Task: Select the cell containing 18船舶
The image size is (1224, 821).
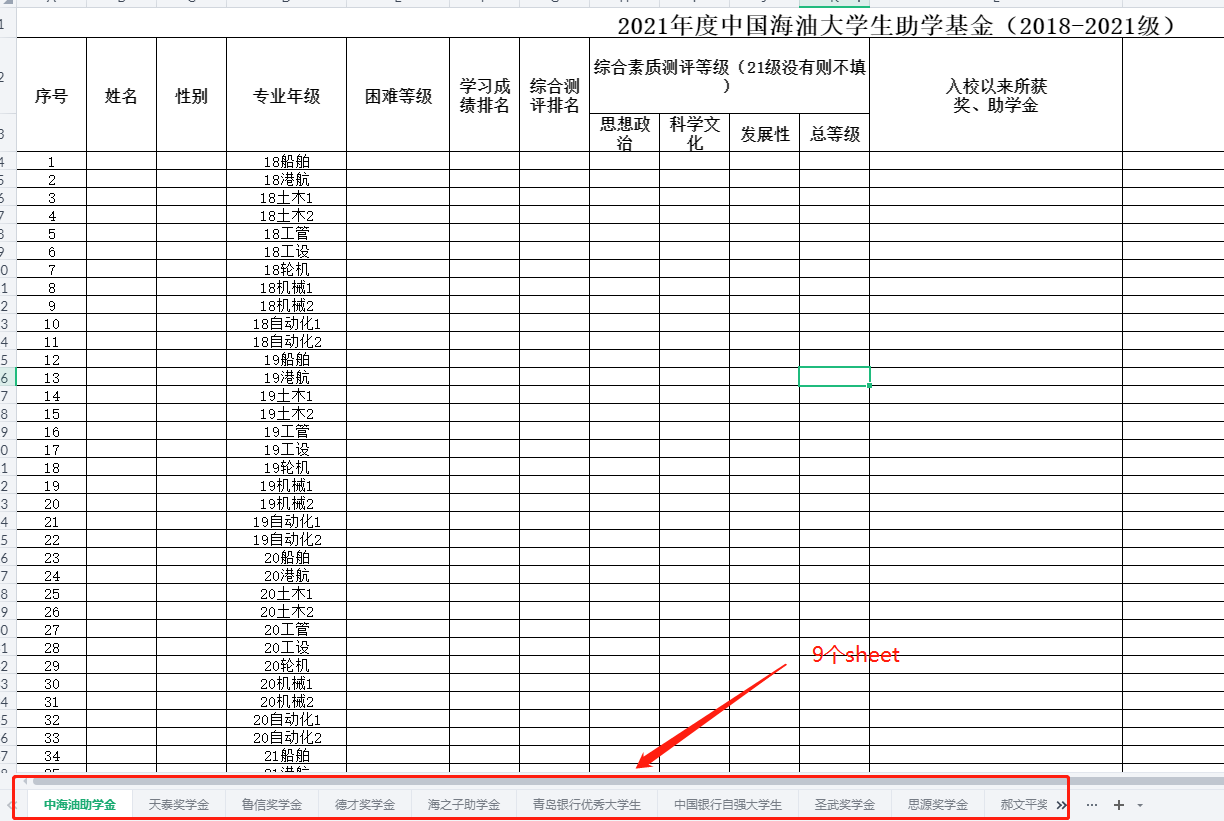Action: [286, 162]
